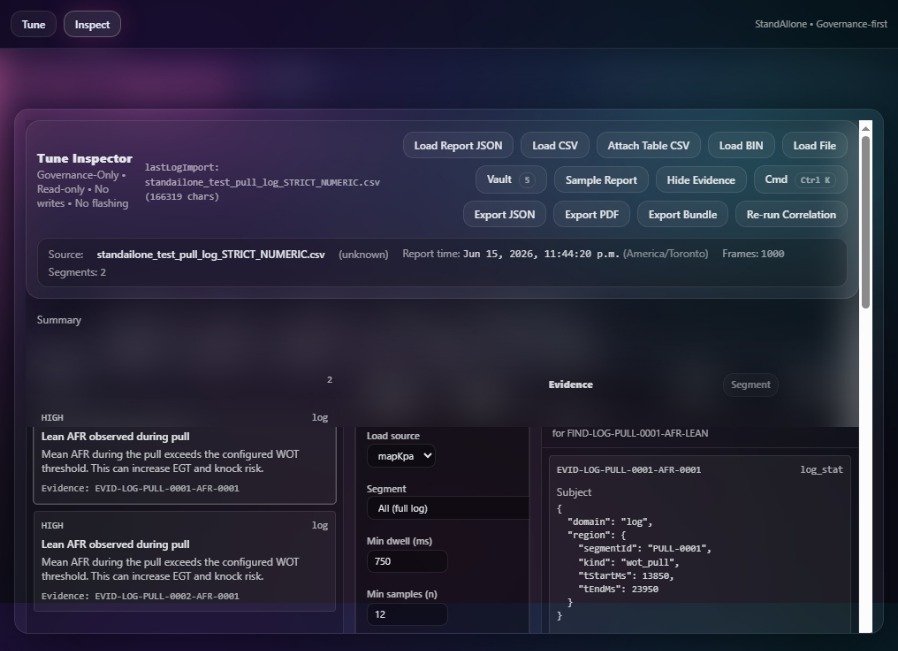
Task: Click the '"segmentId": "PULL-0001"' line
Action: point(644,549)
